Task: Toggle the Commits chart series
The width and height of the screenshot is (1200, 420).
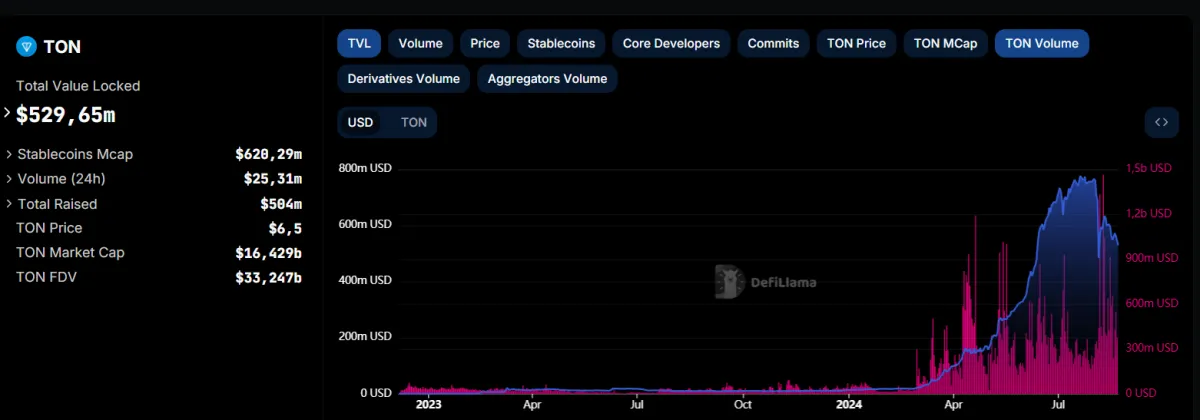Action: [774, 43]
